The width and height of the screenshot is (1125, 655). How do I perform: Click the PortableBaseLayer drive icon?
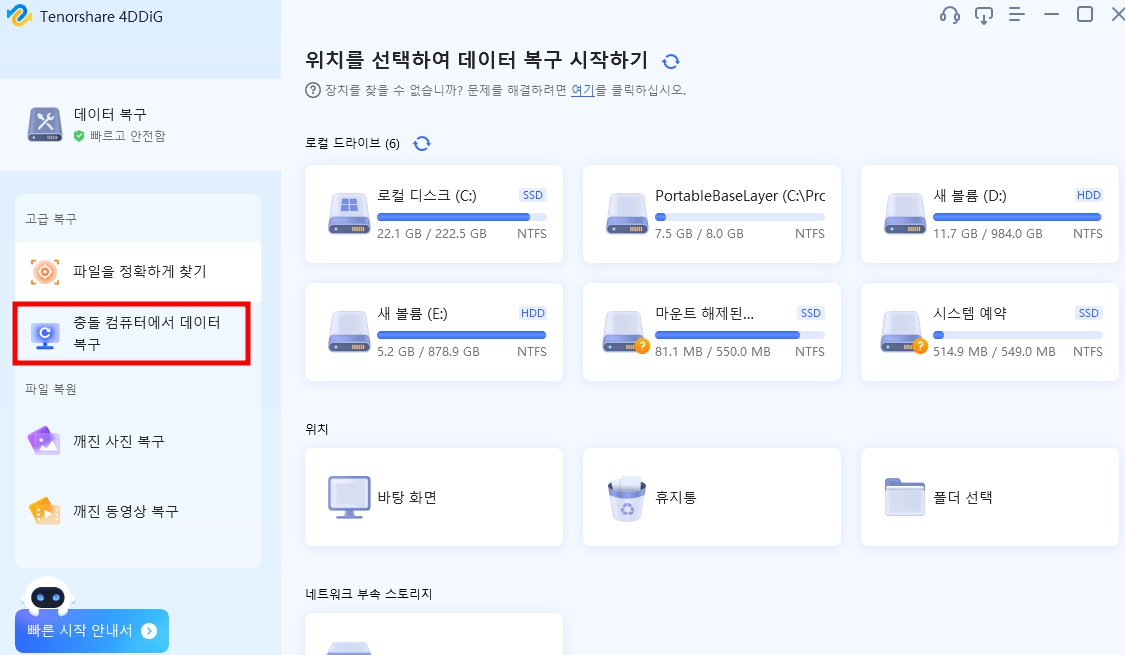627,214
